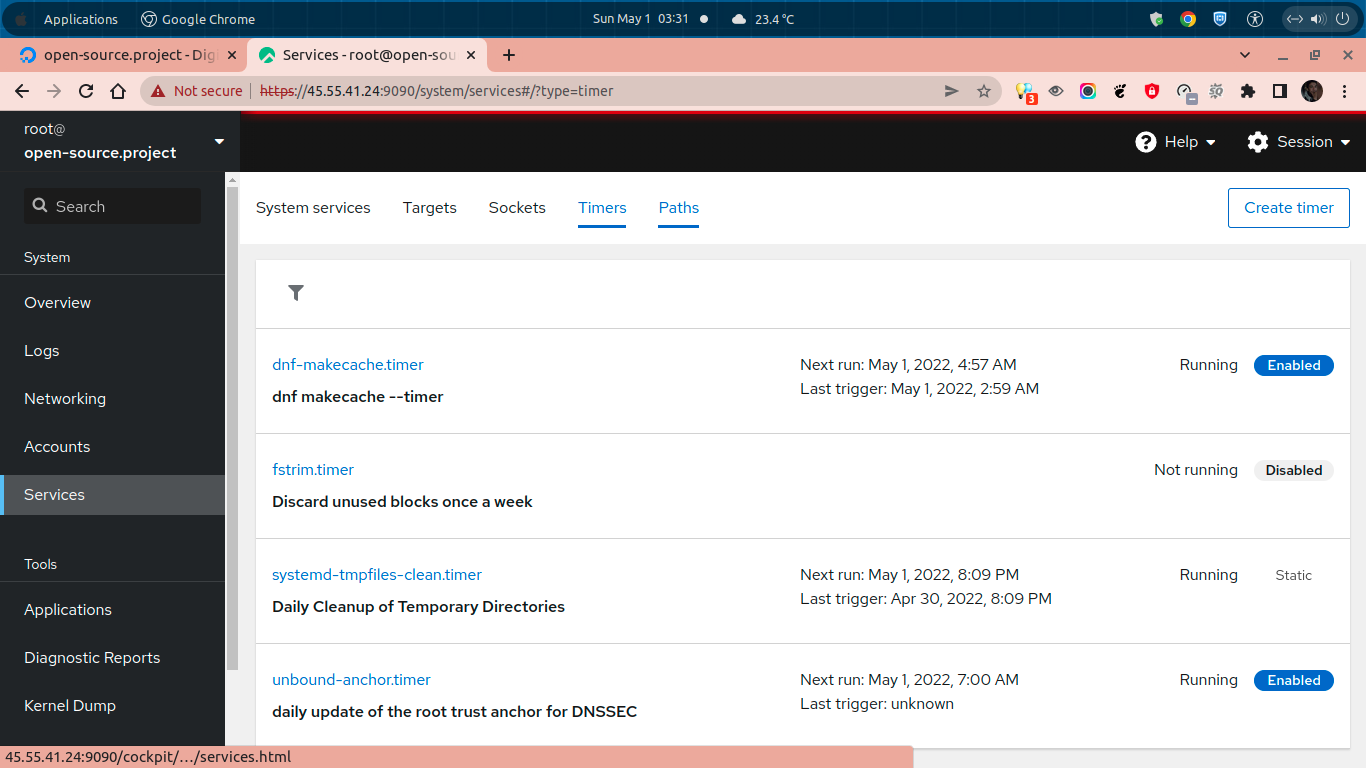Go to Overview in sidebar
Viewport: 1366px width, 768px height.
(112, 303)
